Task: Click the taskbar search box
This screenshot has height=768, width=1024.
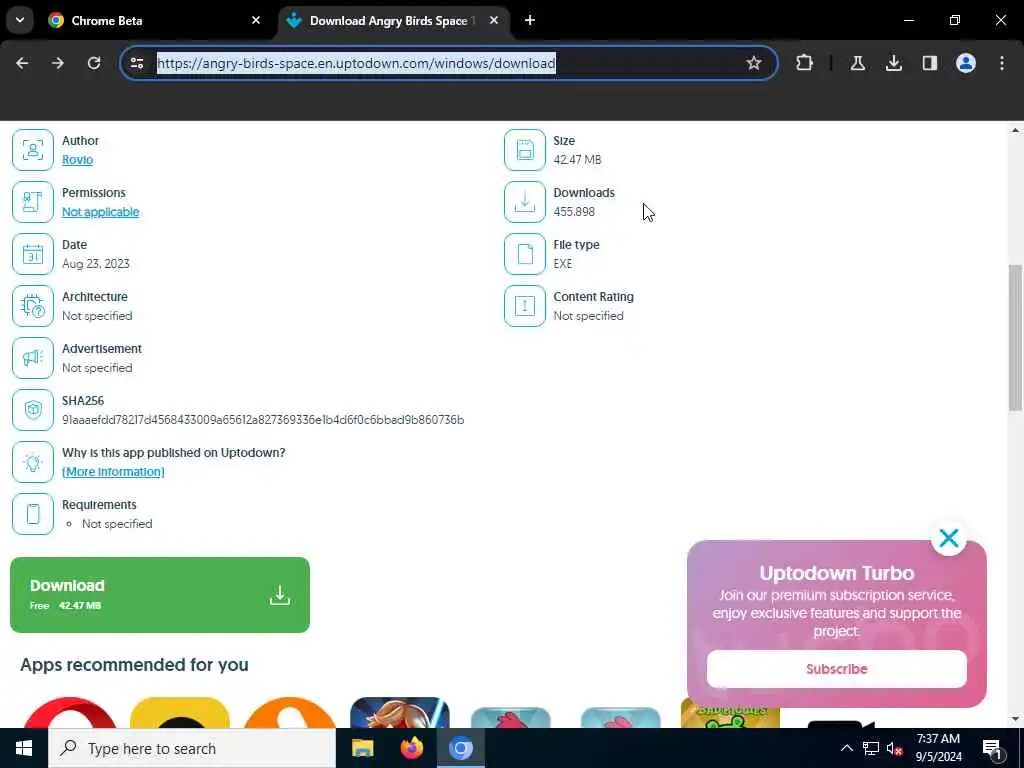Action: [x=192, y=748]
